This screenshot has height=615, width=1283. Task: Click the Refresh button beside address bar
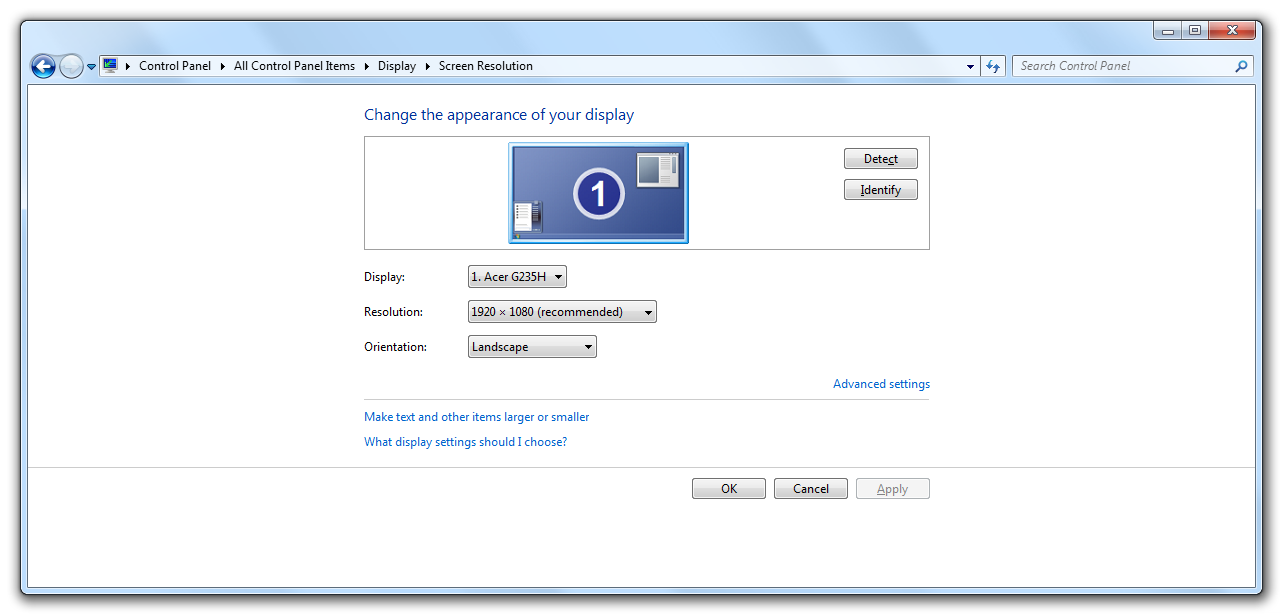tap(992, 66)
